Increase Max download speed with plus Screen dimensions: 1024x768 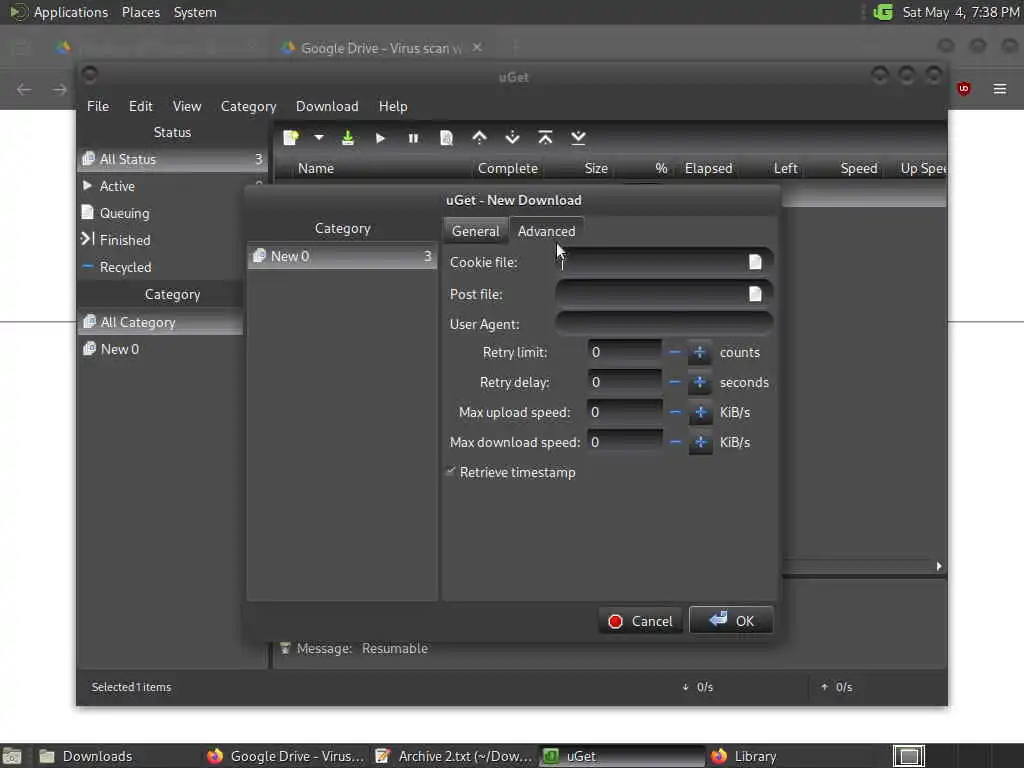click(699, 442)
